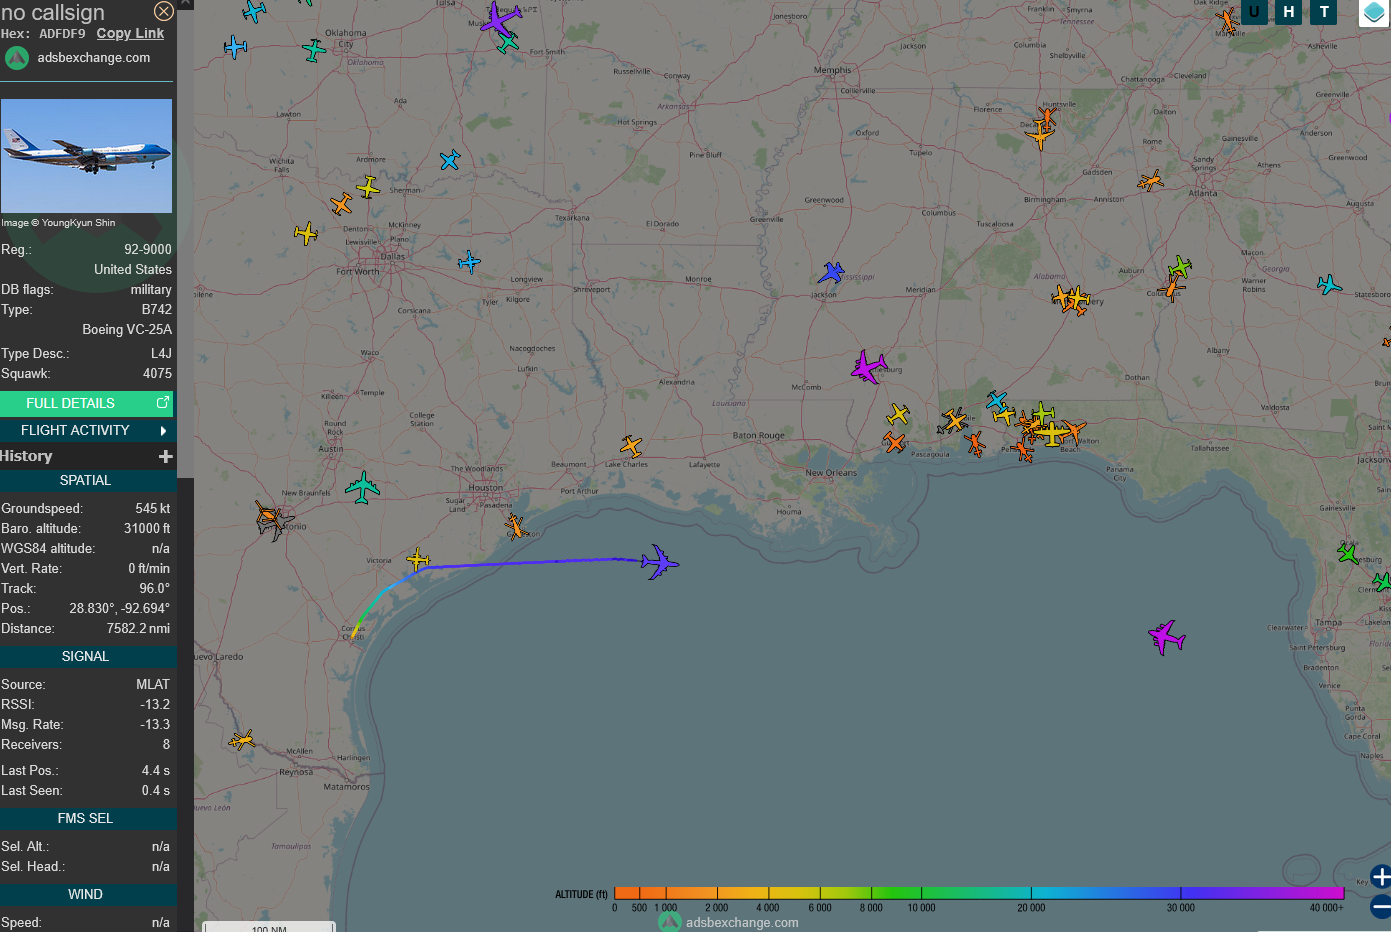Click the type code B742

point(157,310)
